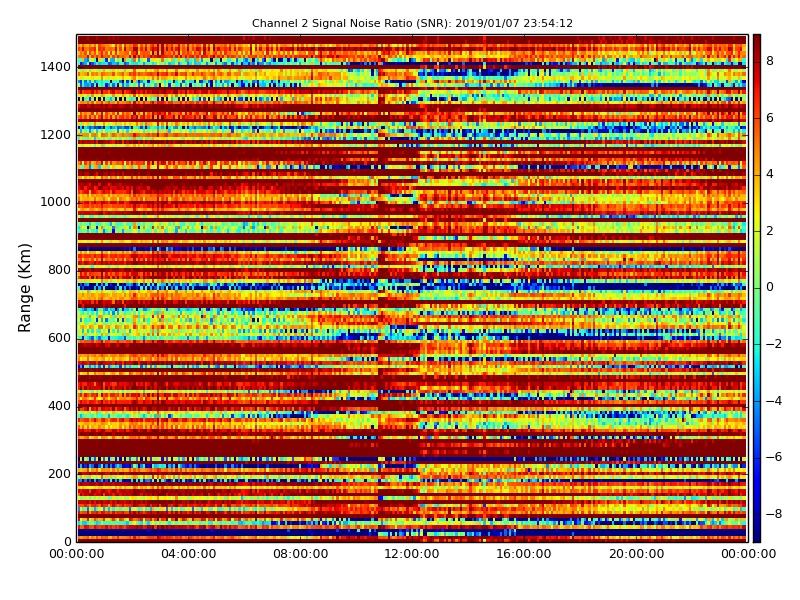800x600 pixels.
Task: Click the 20:00:00 time tick label
Action: [x=636, y=554]
